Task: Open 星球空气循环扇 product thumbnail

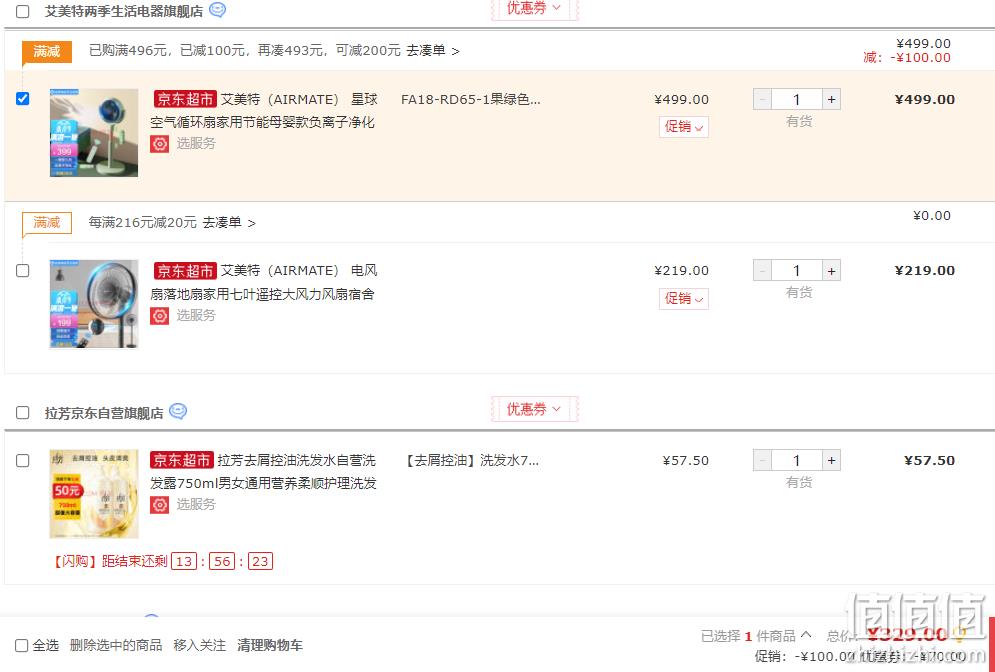Action: 94,133
